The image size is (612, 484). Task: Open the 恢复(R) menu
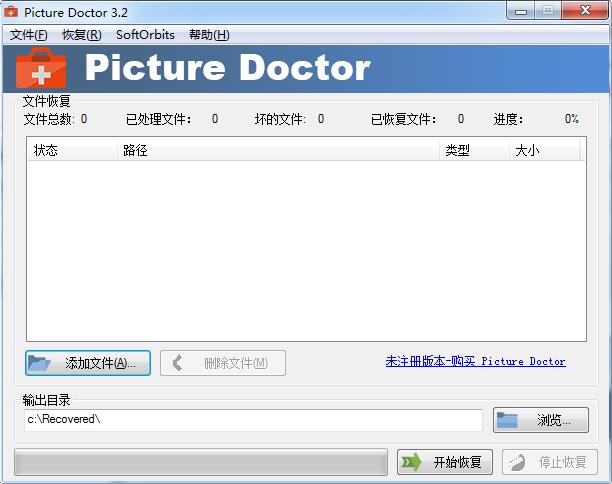(x=82, y=35)
